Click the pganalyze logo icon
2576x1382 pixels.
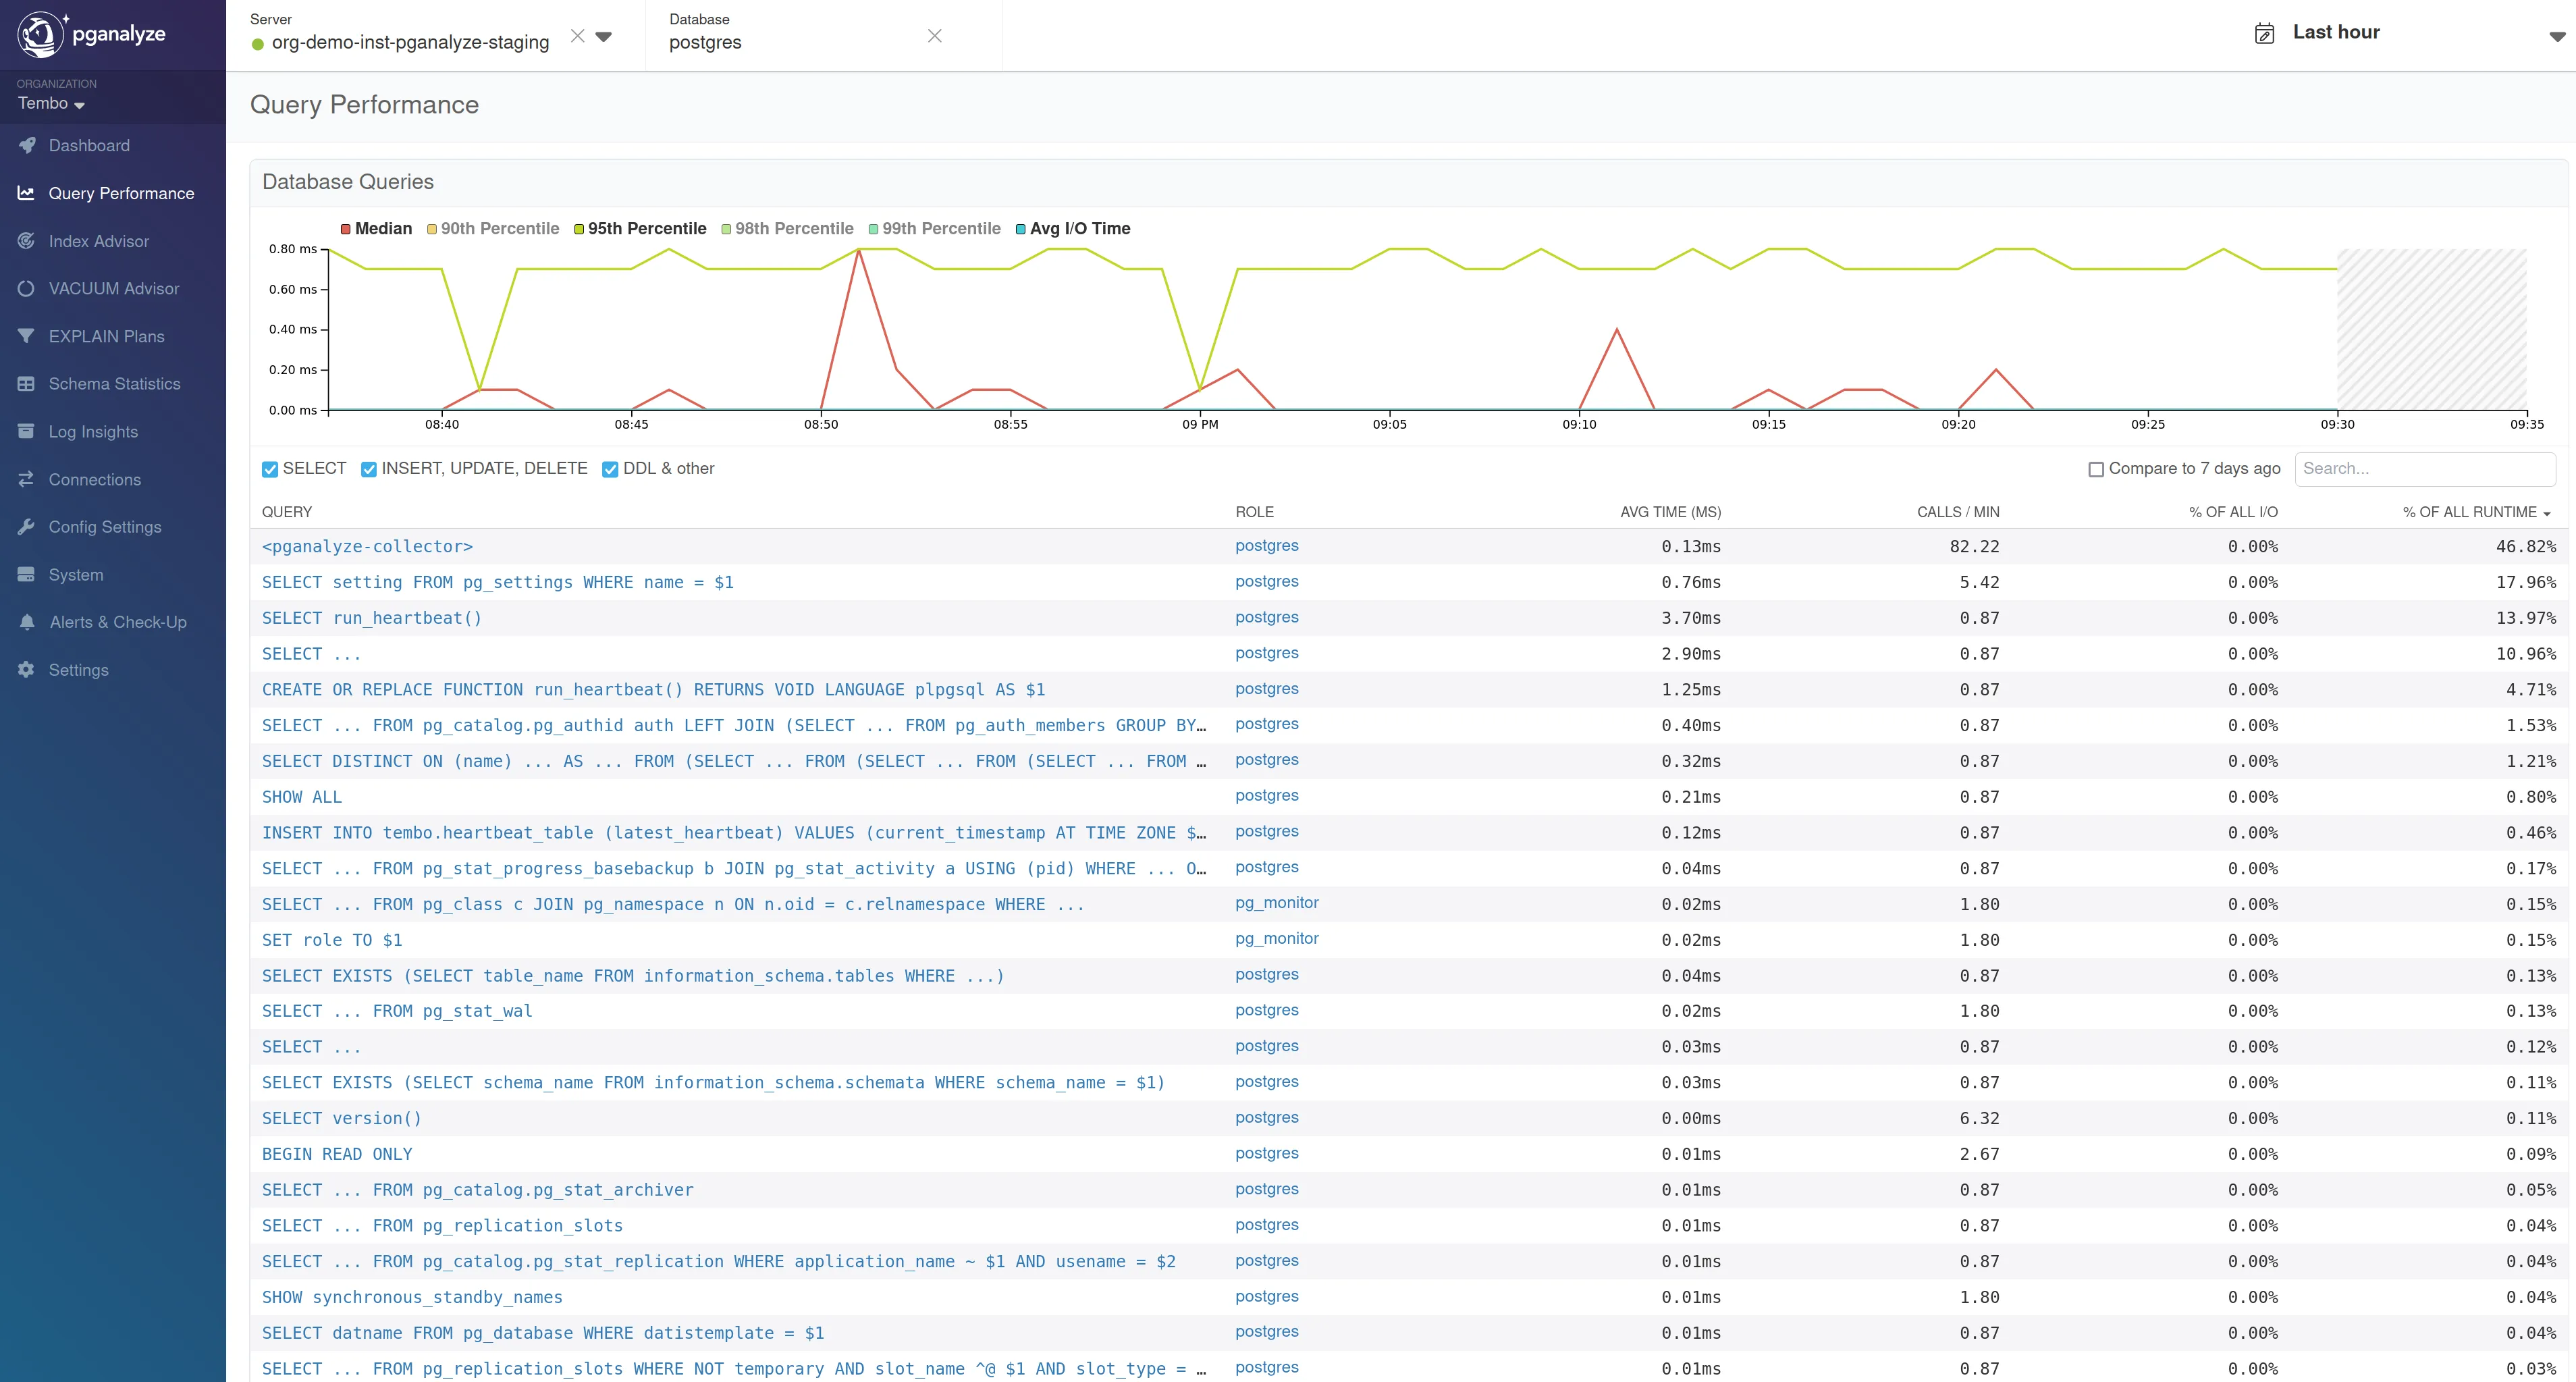pos(39,34)
